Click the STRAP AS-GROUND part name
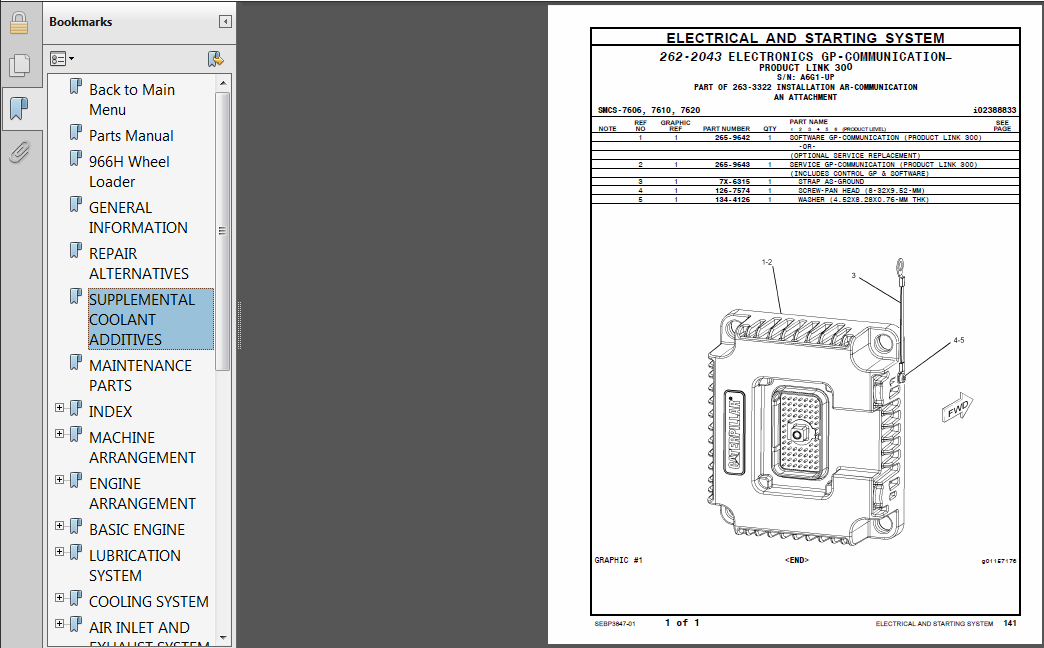This screenshot has width=1044, height=648. (x=830, y=182)
